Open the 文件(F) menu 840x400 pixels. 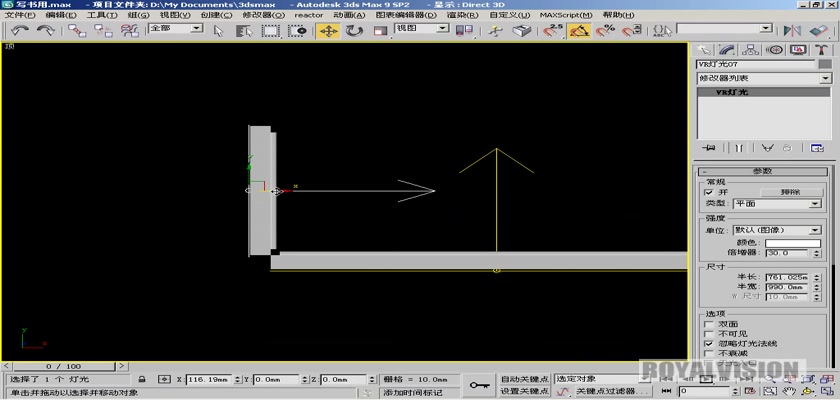tap(20, 15)
